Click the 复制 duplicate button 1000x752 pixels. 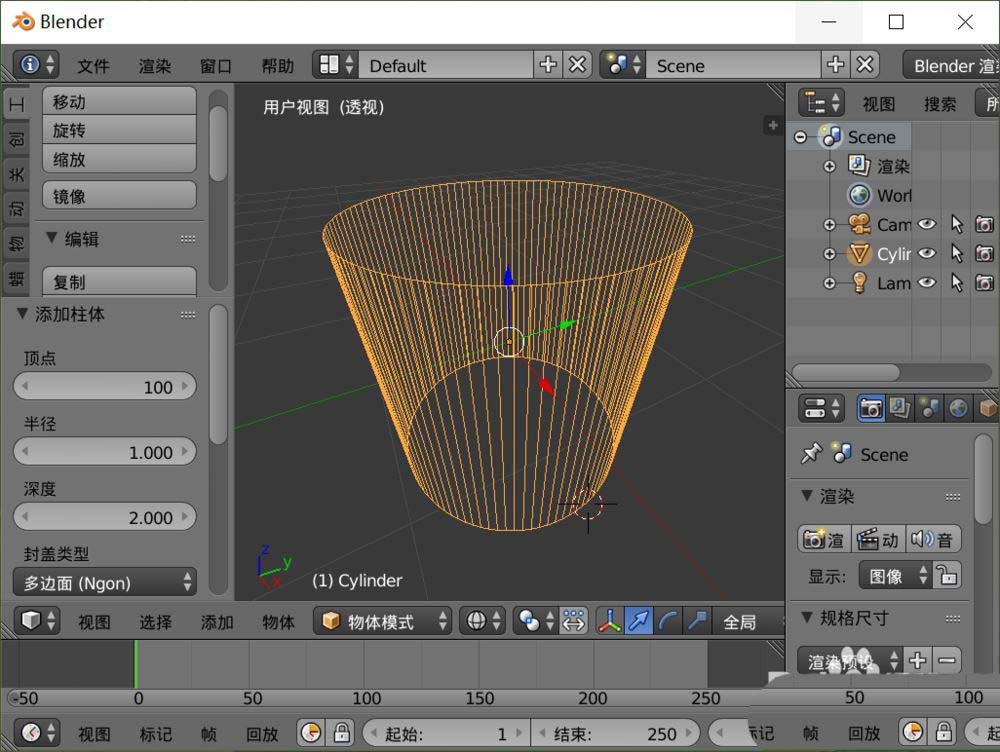(118, 281)
